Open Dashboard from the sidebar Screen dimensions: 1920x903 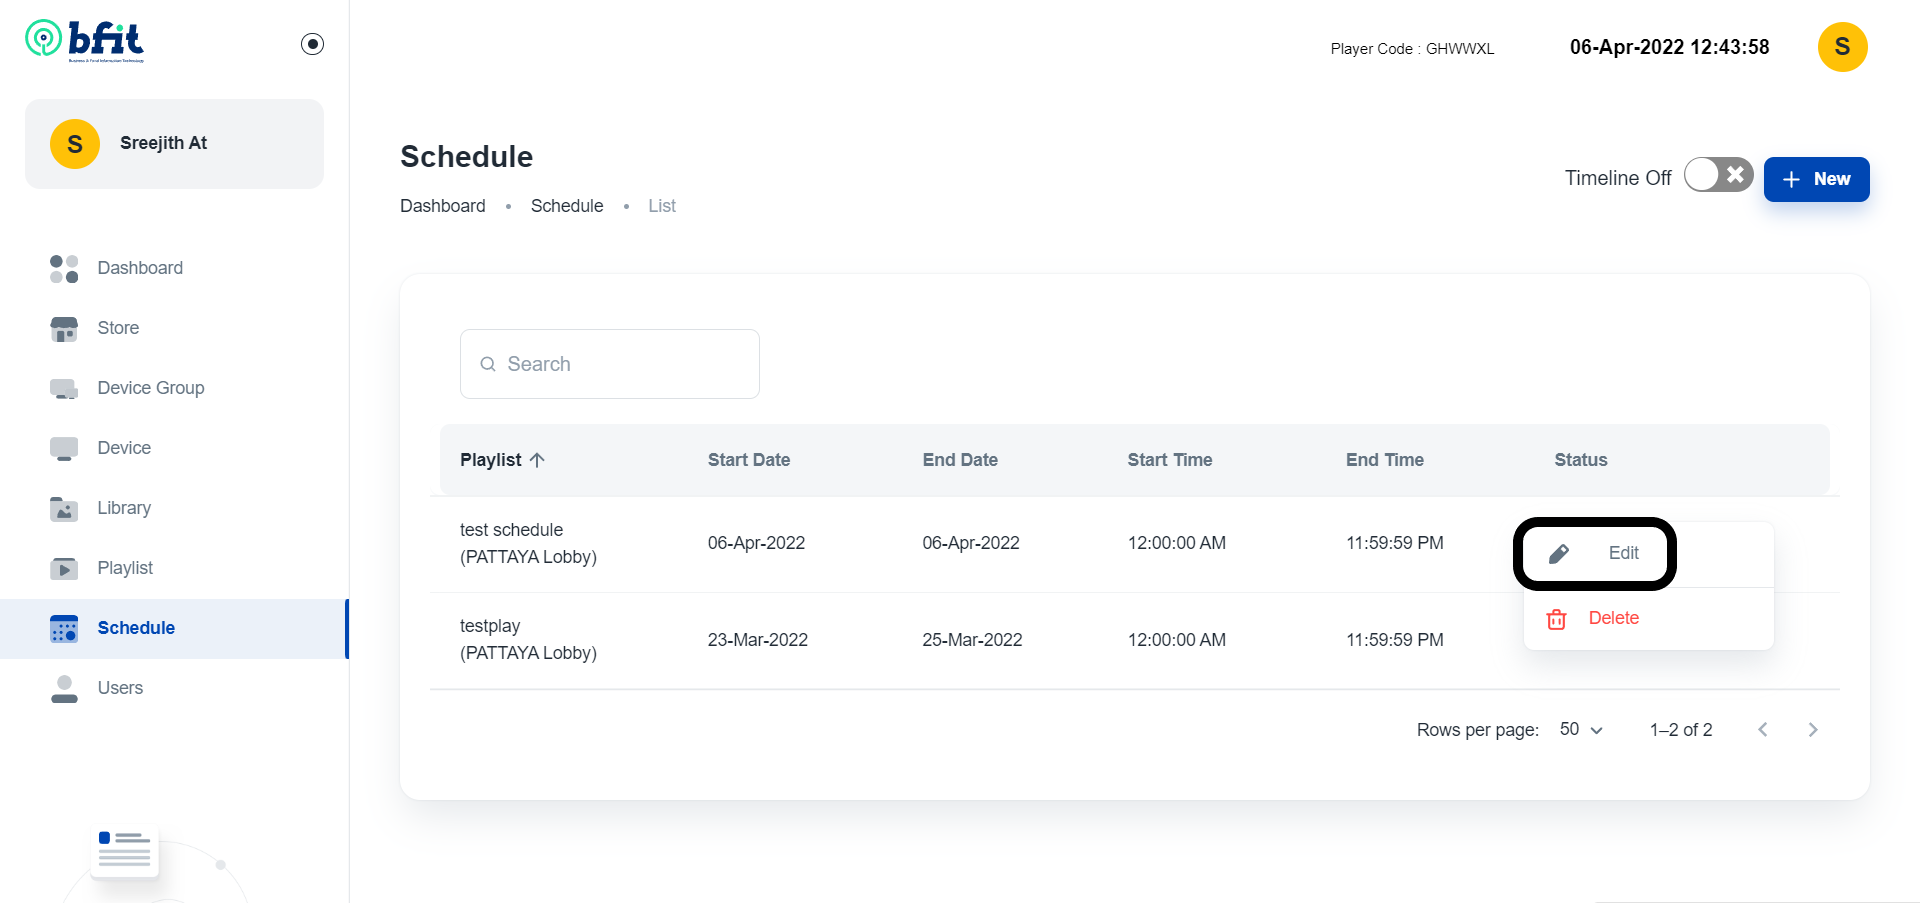click(x=174, y=268)
